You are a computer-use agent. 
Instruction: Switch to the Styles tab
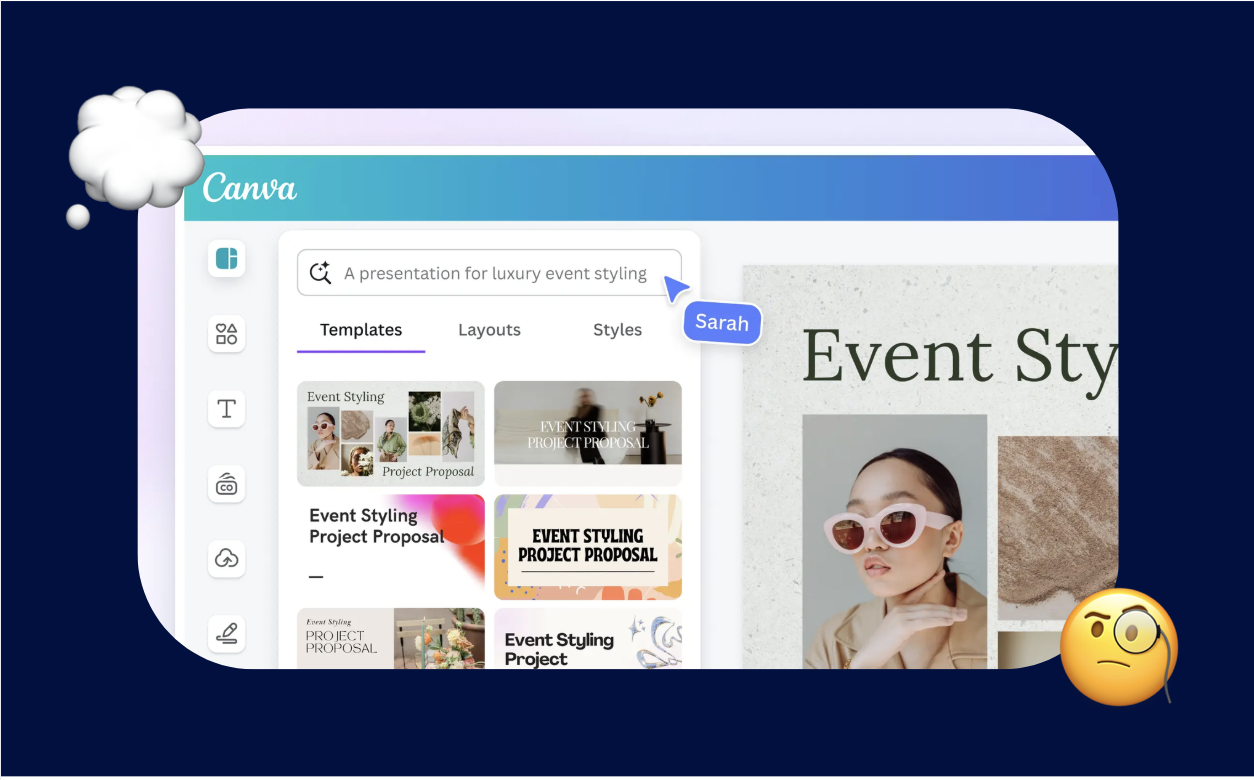coord(617,330)
